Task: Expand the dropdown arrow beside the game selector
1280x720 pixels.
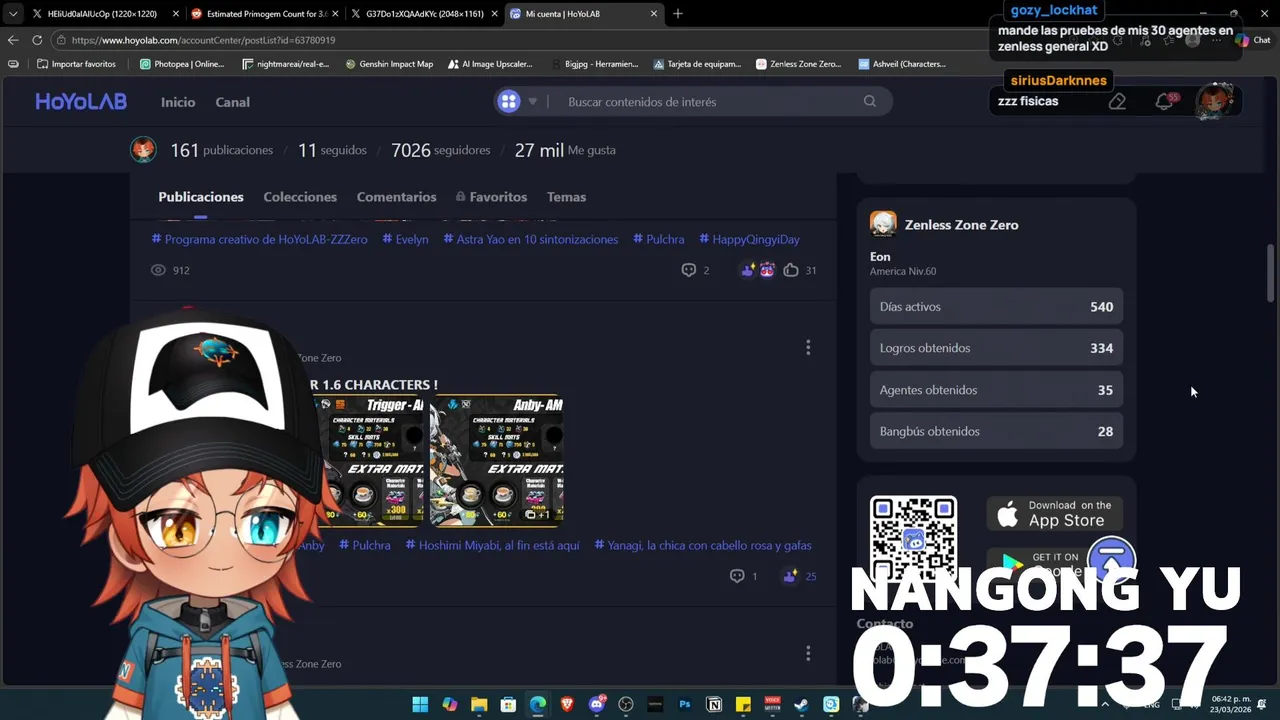Action: 533,102
